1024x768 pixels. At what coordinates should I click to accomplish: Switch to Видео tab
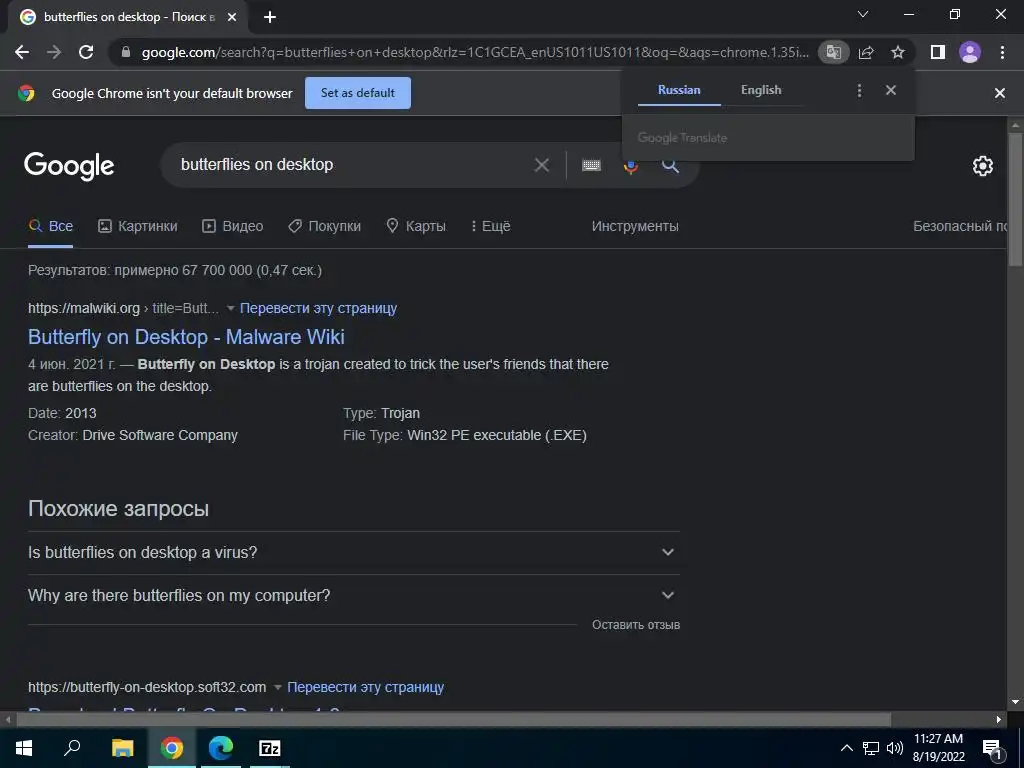pos(232,226)
